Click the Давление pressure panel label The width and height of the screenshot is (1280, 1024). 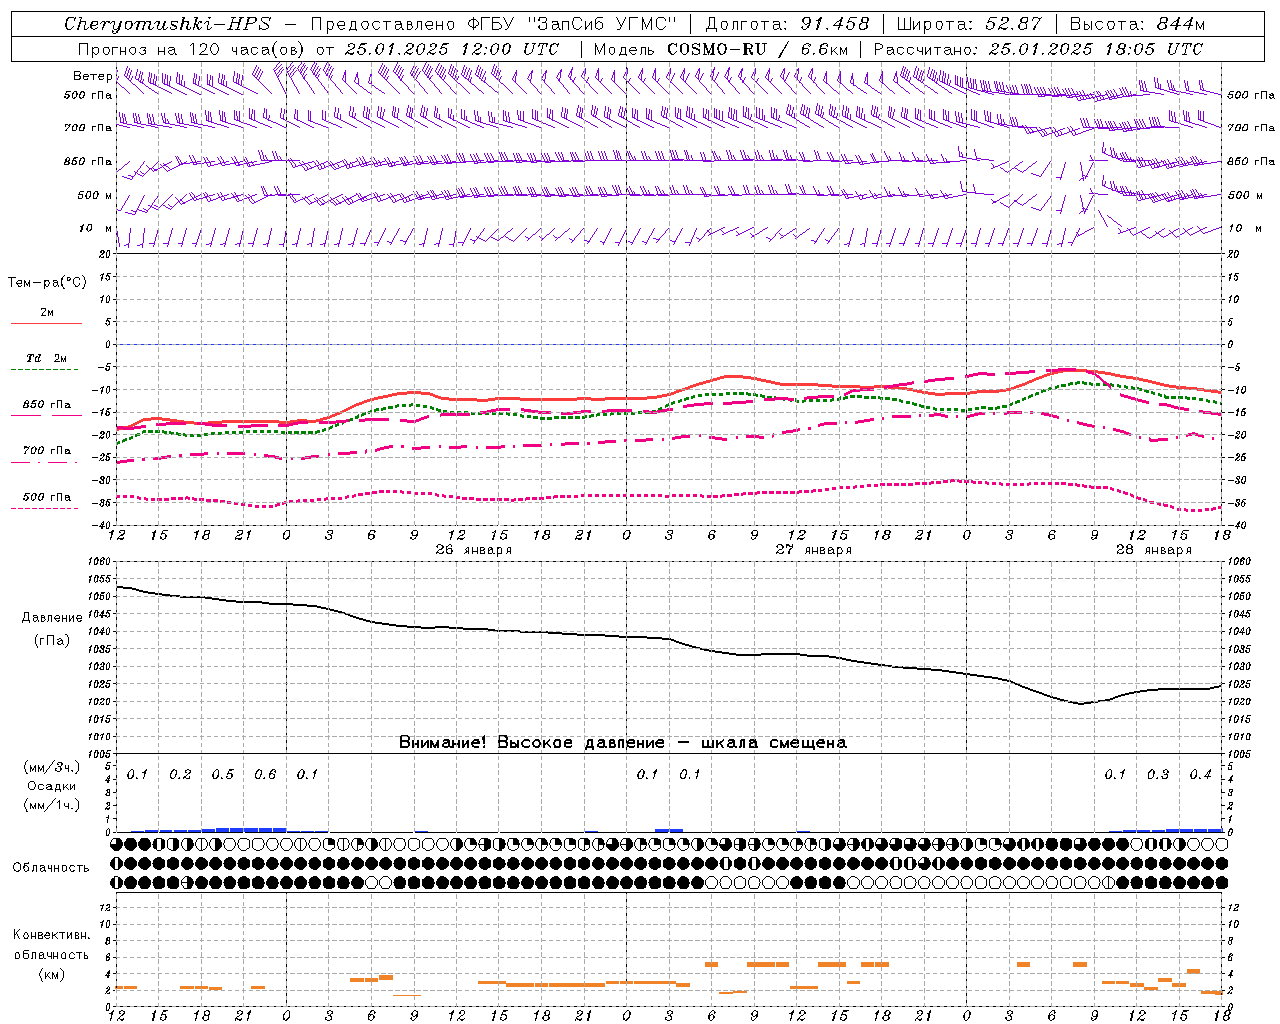click(52, 618)
